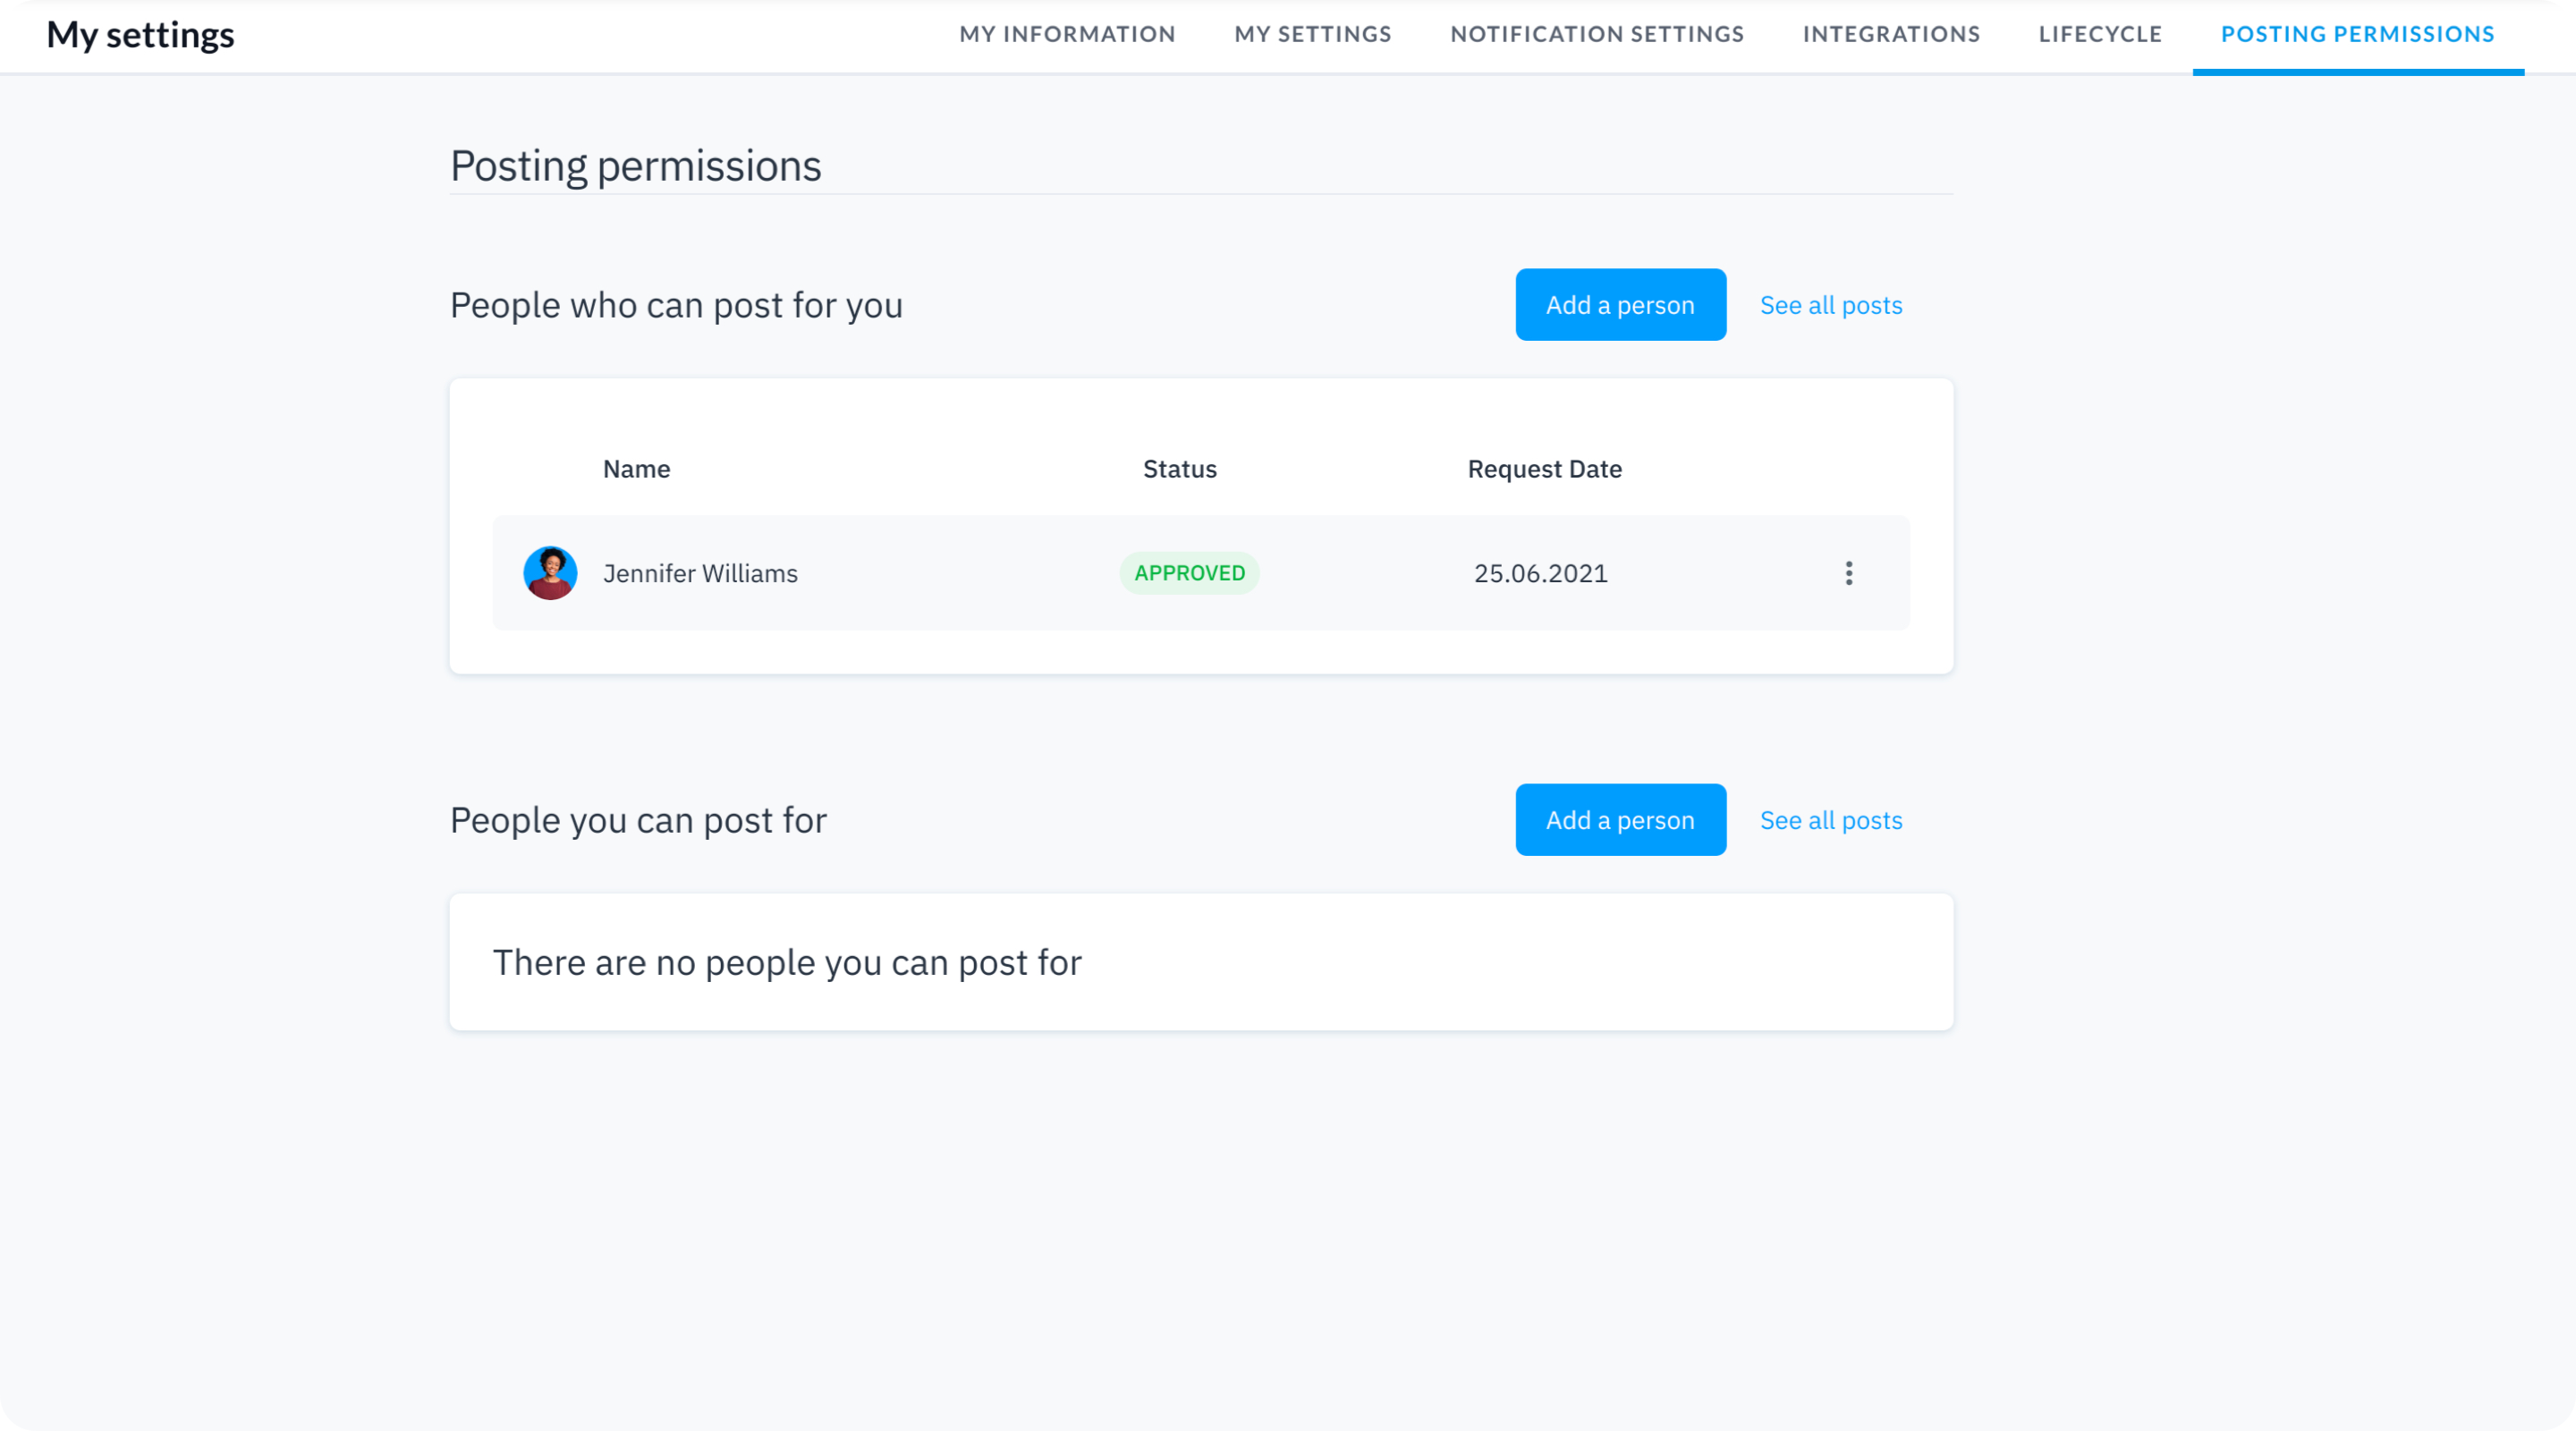Go to the Notification Settings tab
The width and height of the screenshot is (2576, 1431).
pyautogui.click(x=1597, y=34)
